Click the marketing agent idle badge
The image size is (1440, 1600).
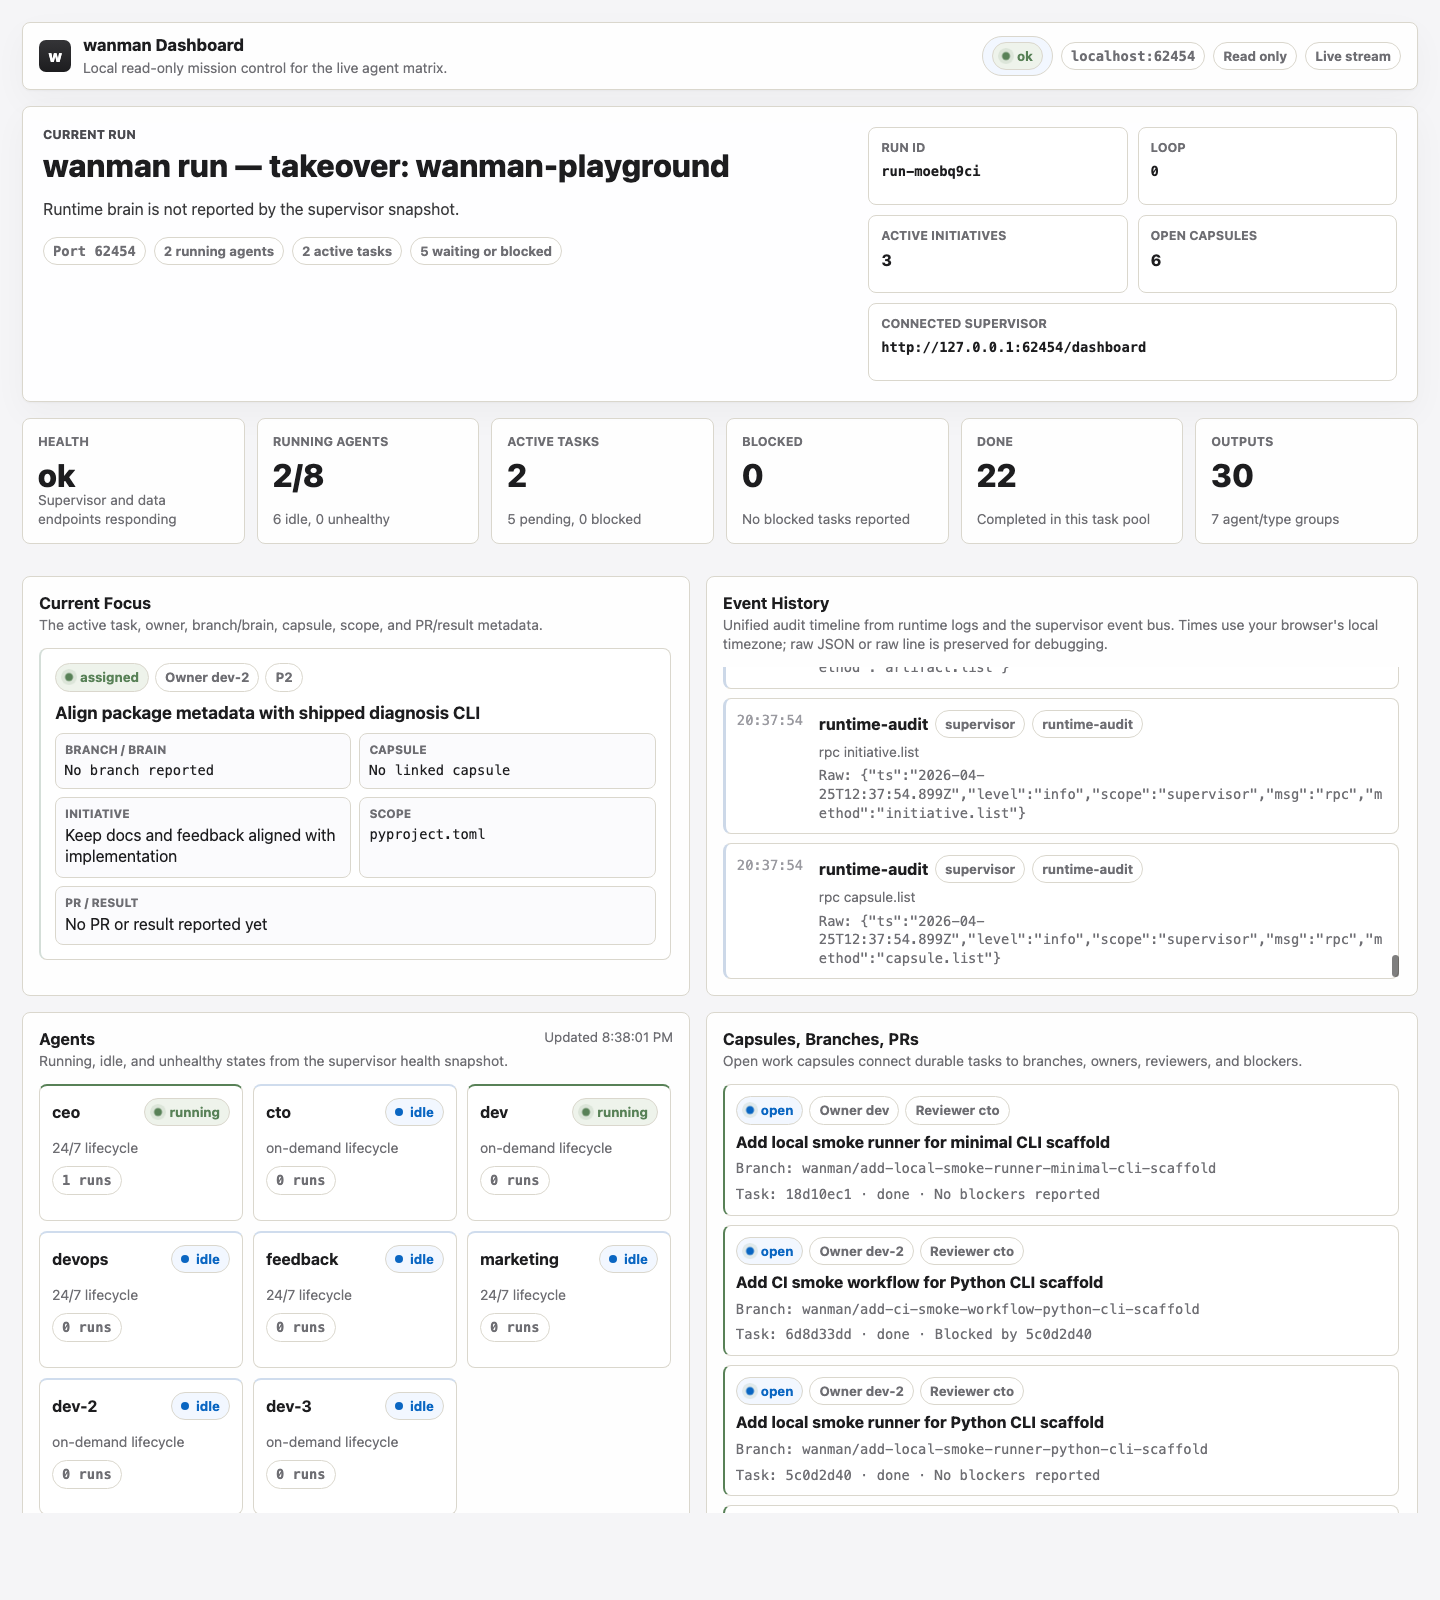point(628,1259)
